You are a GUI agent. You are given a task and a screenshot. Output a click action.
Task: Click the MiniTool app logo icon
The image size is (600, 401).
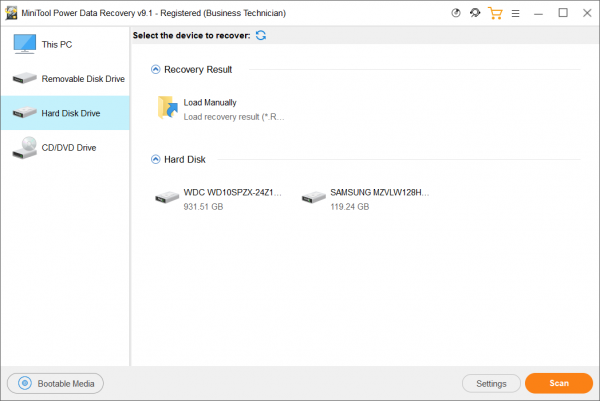pos(11,13)
